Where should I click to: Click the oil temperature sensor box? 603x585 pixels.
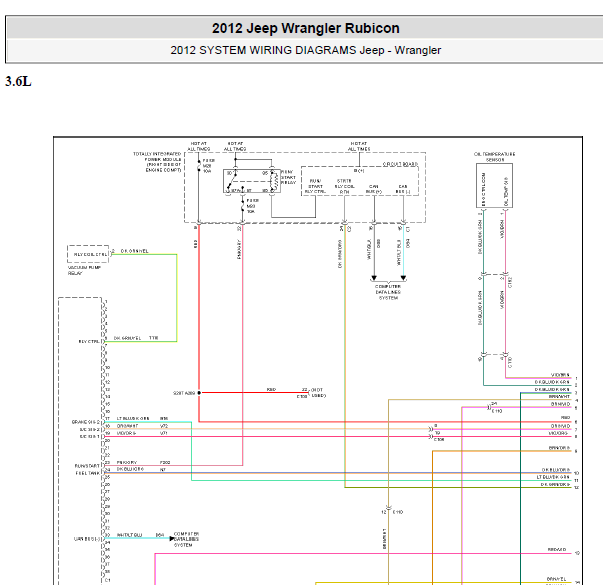coord(495,185)
